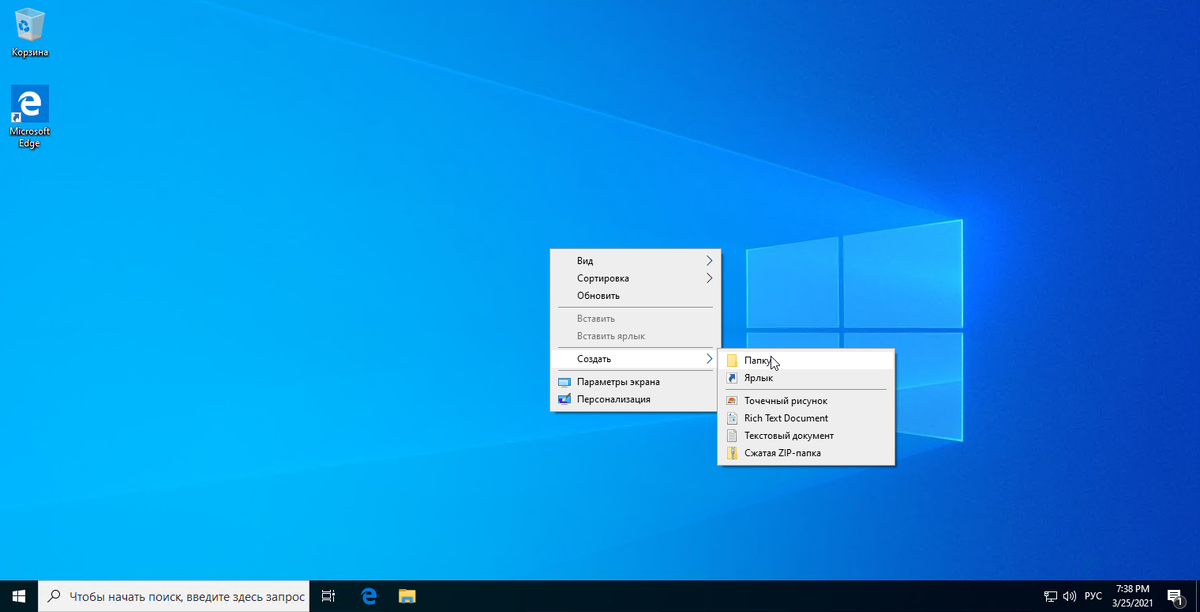1200x612 pixels.
Task: Expand the Вид submenu
Action: click(635, 261)
